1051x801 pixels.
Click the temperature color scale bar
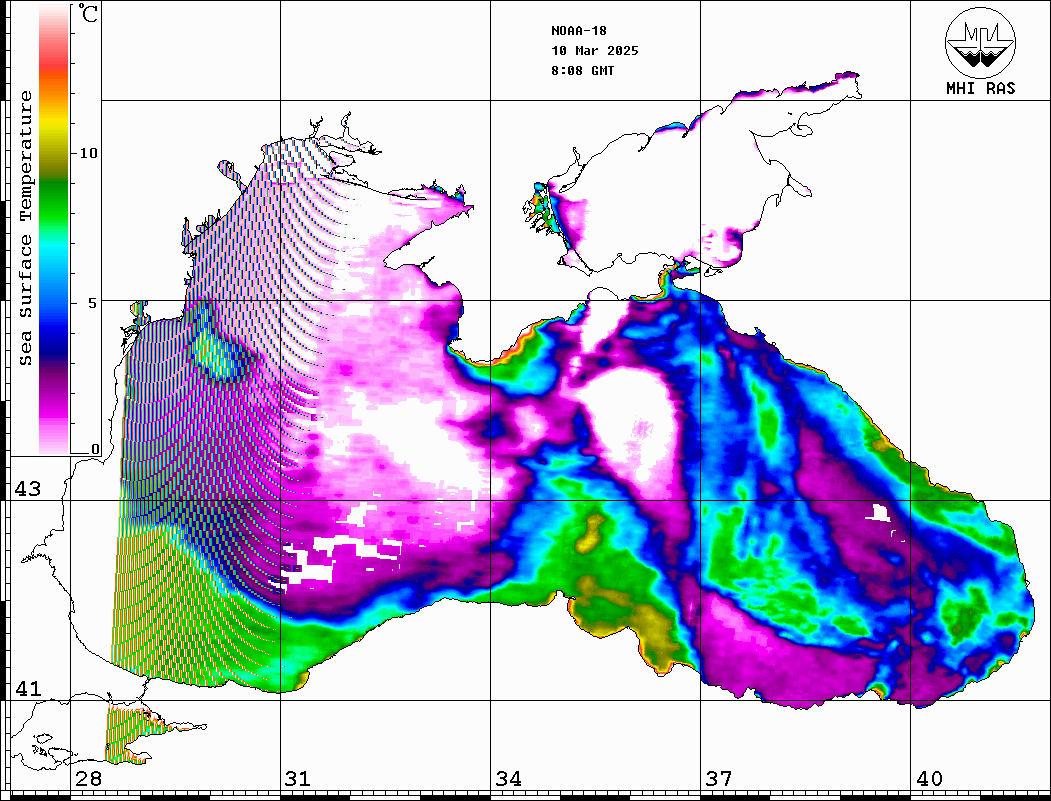coord(54,229)
